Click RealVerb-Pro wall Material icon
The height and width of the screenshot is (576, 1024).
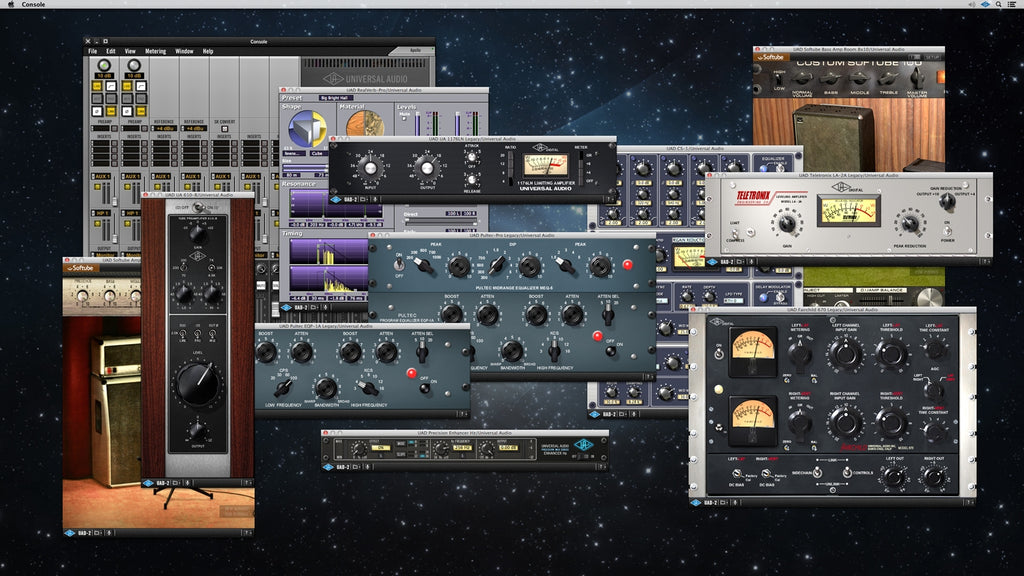click(364, 124)
